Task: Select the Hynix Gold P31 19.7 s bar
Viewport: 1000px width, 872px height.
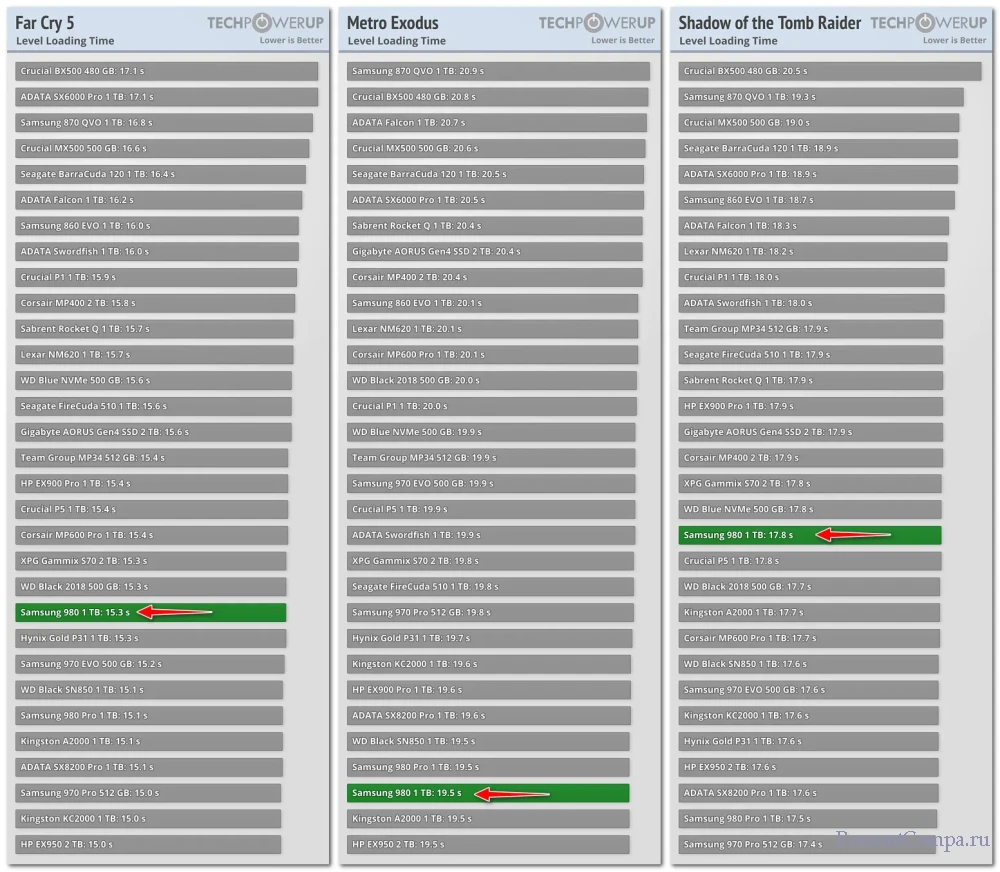Action: [490, 638]
